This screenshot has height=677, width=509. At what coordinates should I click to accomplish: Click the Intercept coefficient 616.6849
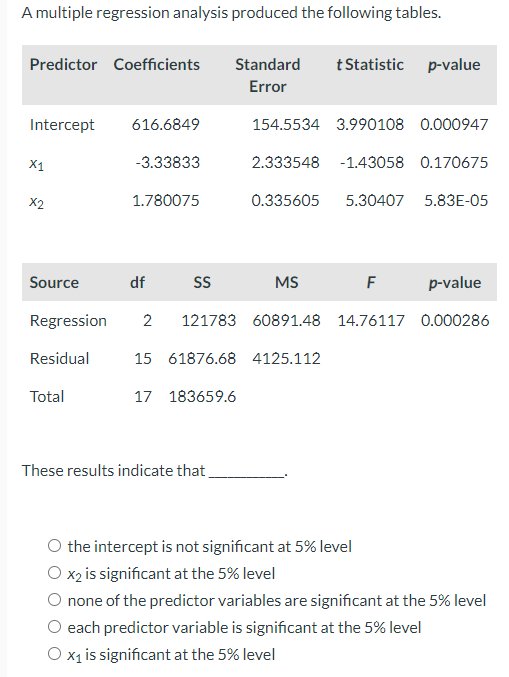pyautogui.click(x=165, y=124)
